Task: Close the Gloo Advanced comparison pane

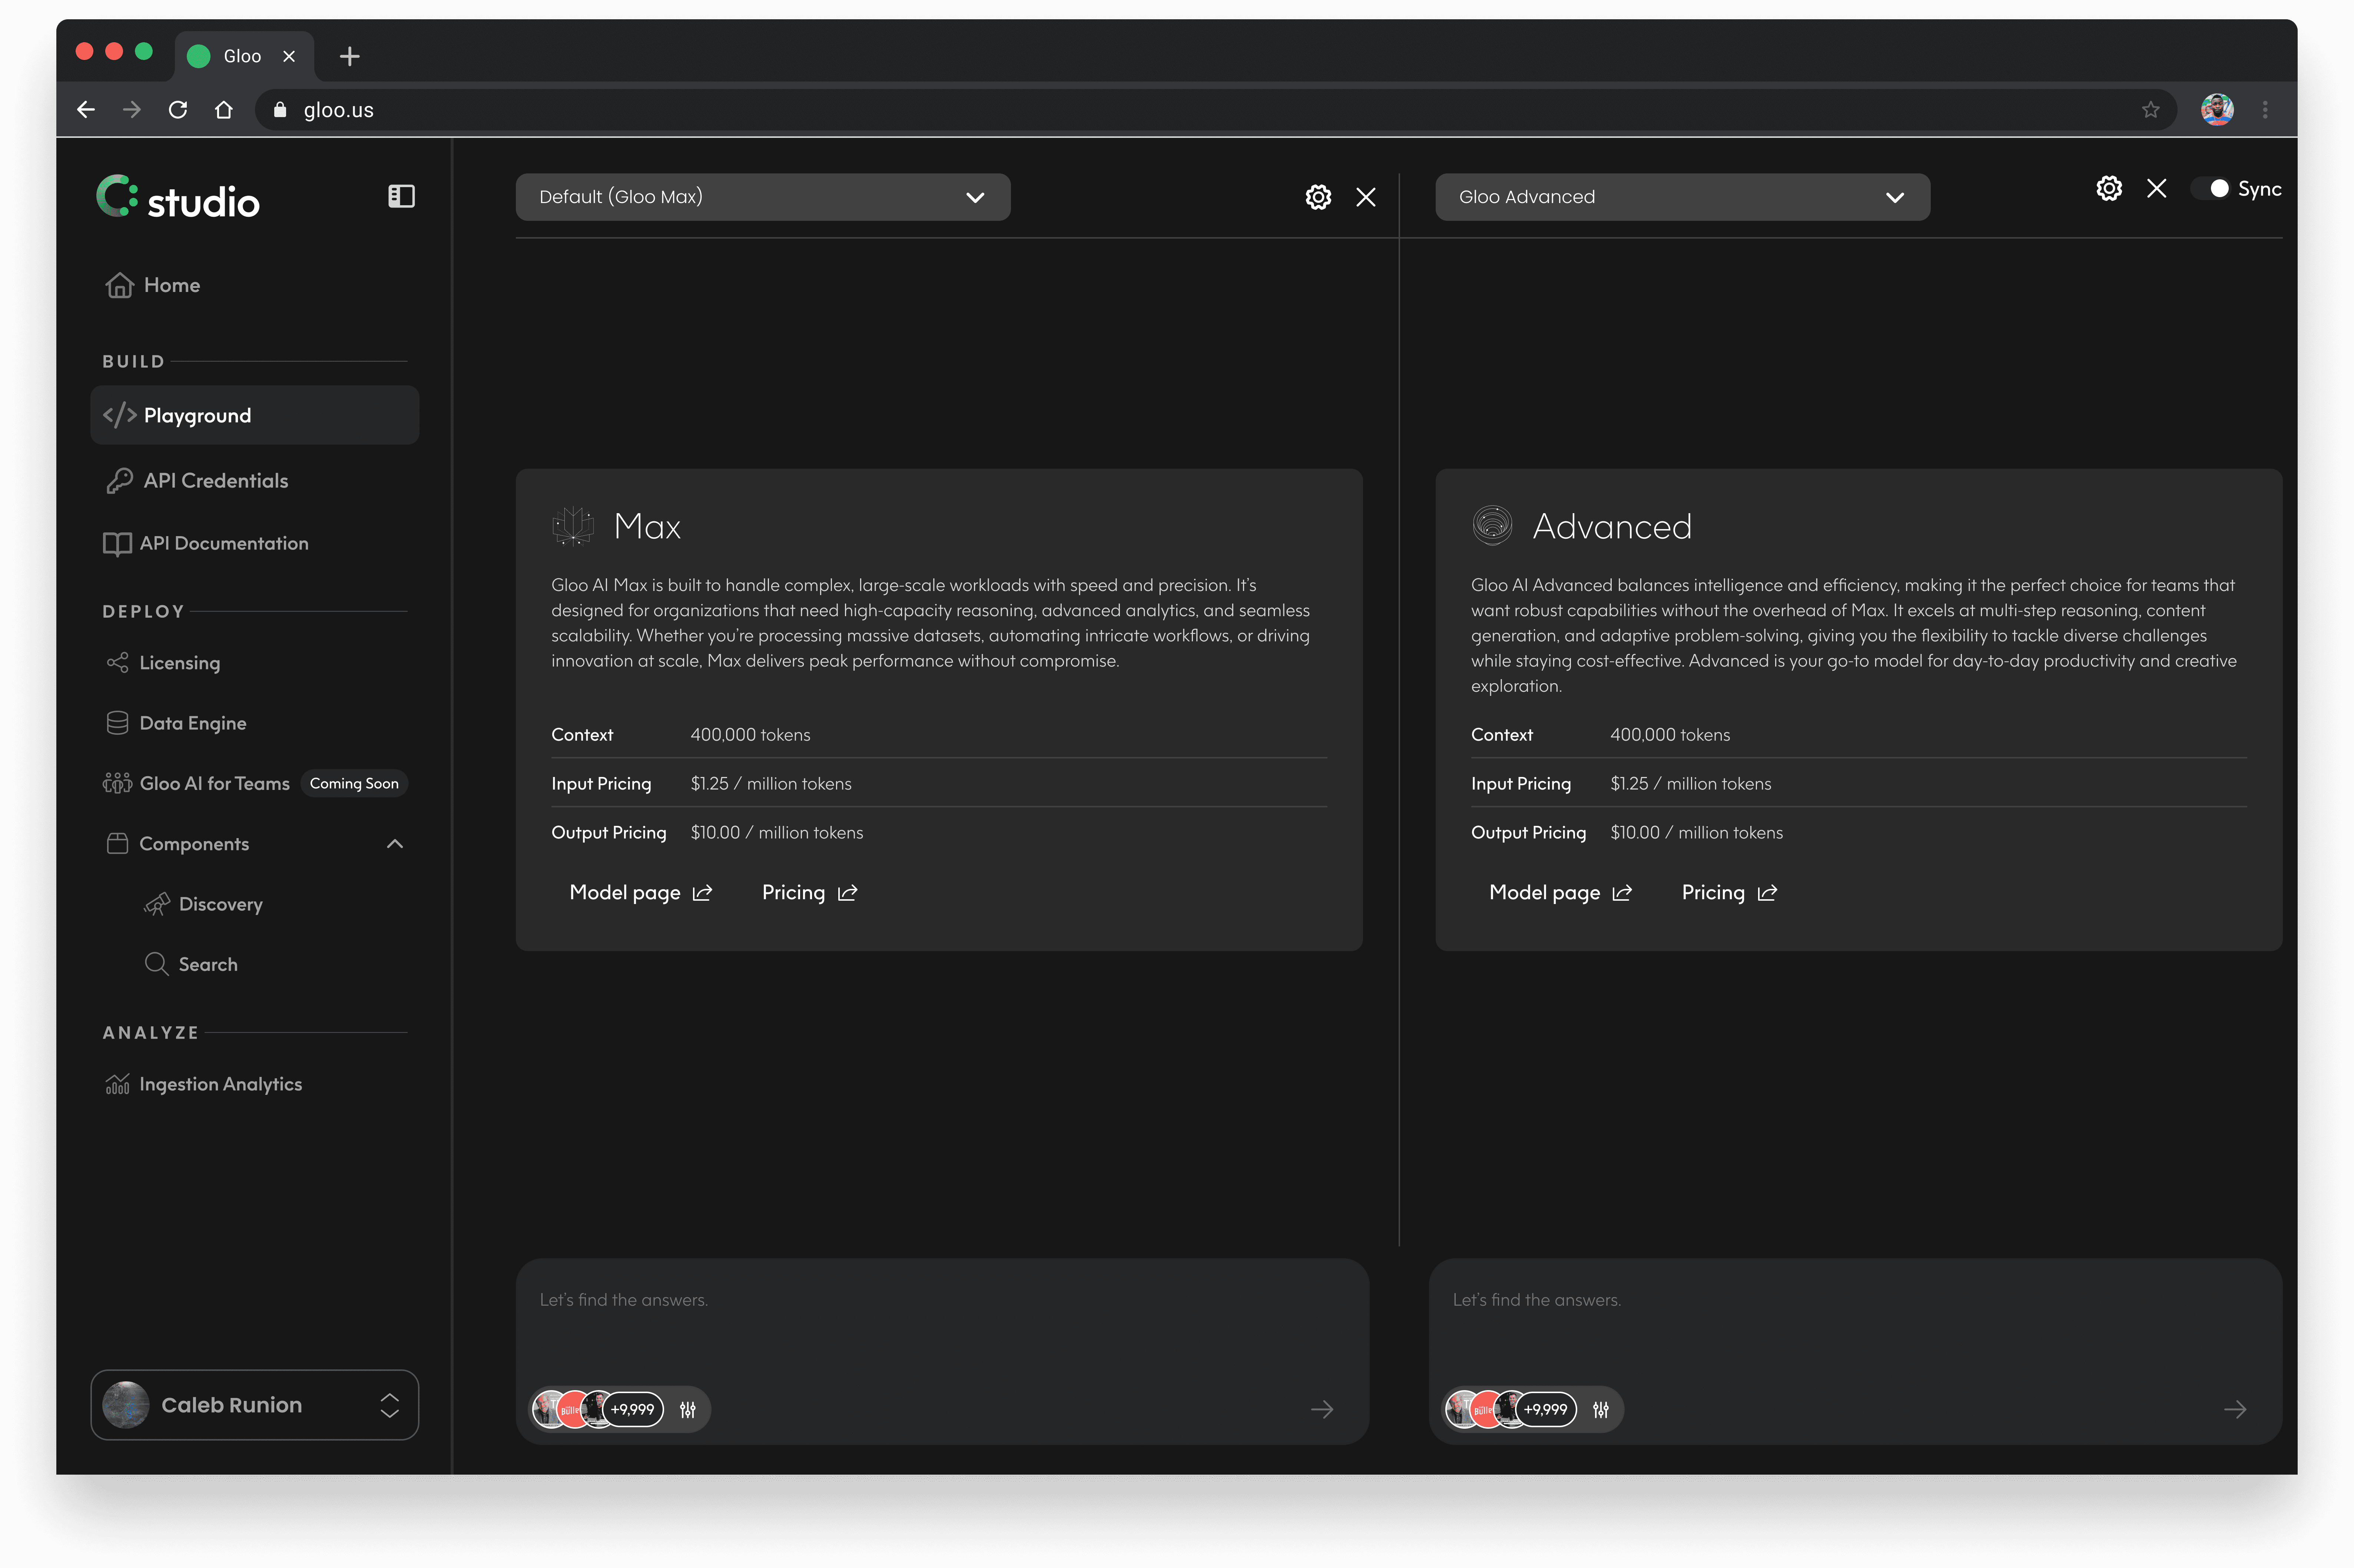Action: click(x=2157, y=188)
